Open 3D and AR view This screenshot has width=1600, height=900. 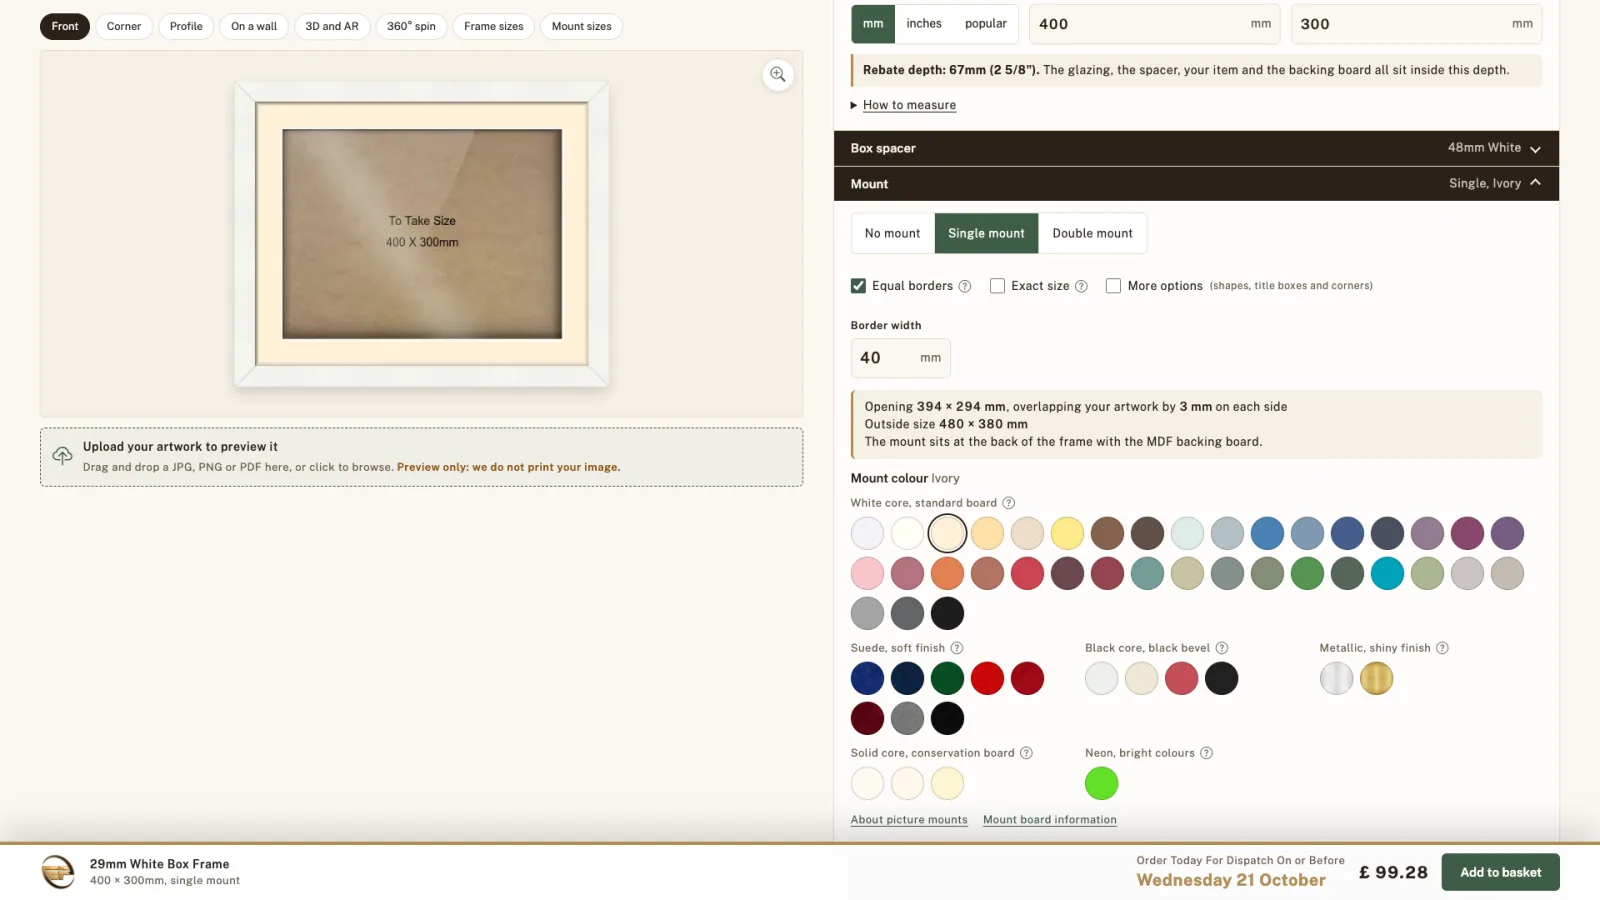click(x=332, y=26)
